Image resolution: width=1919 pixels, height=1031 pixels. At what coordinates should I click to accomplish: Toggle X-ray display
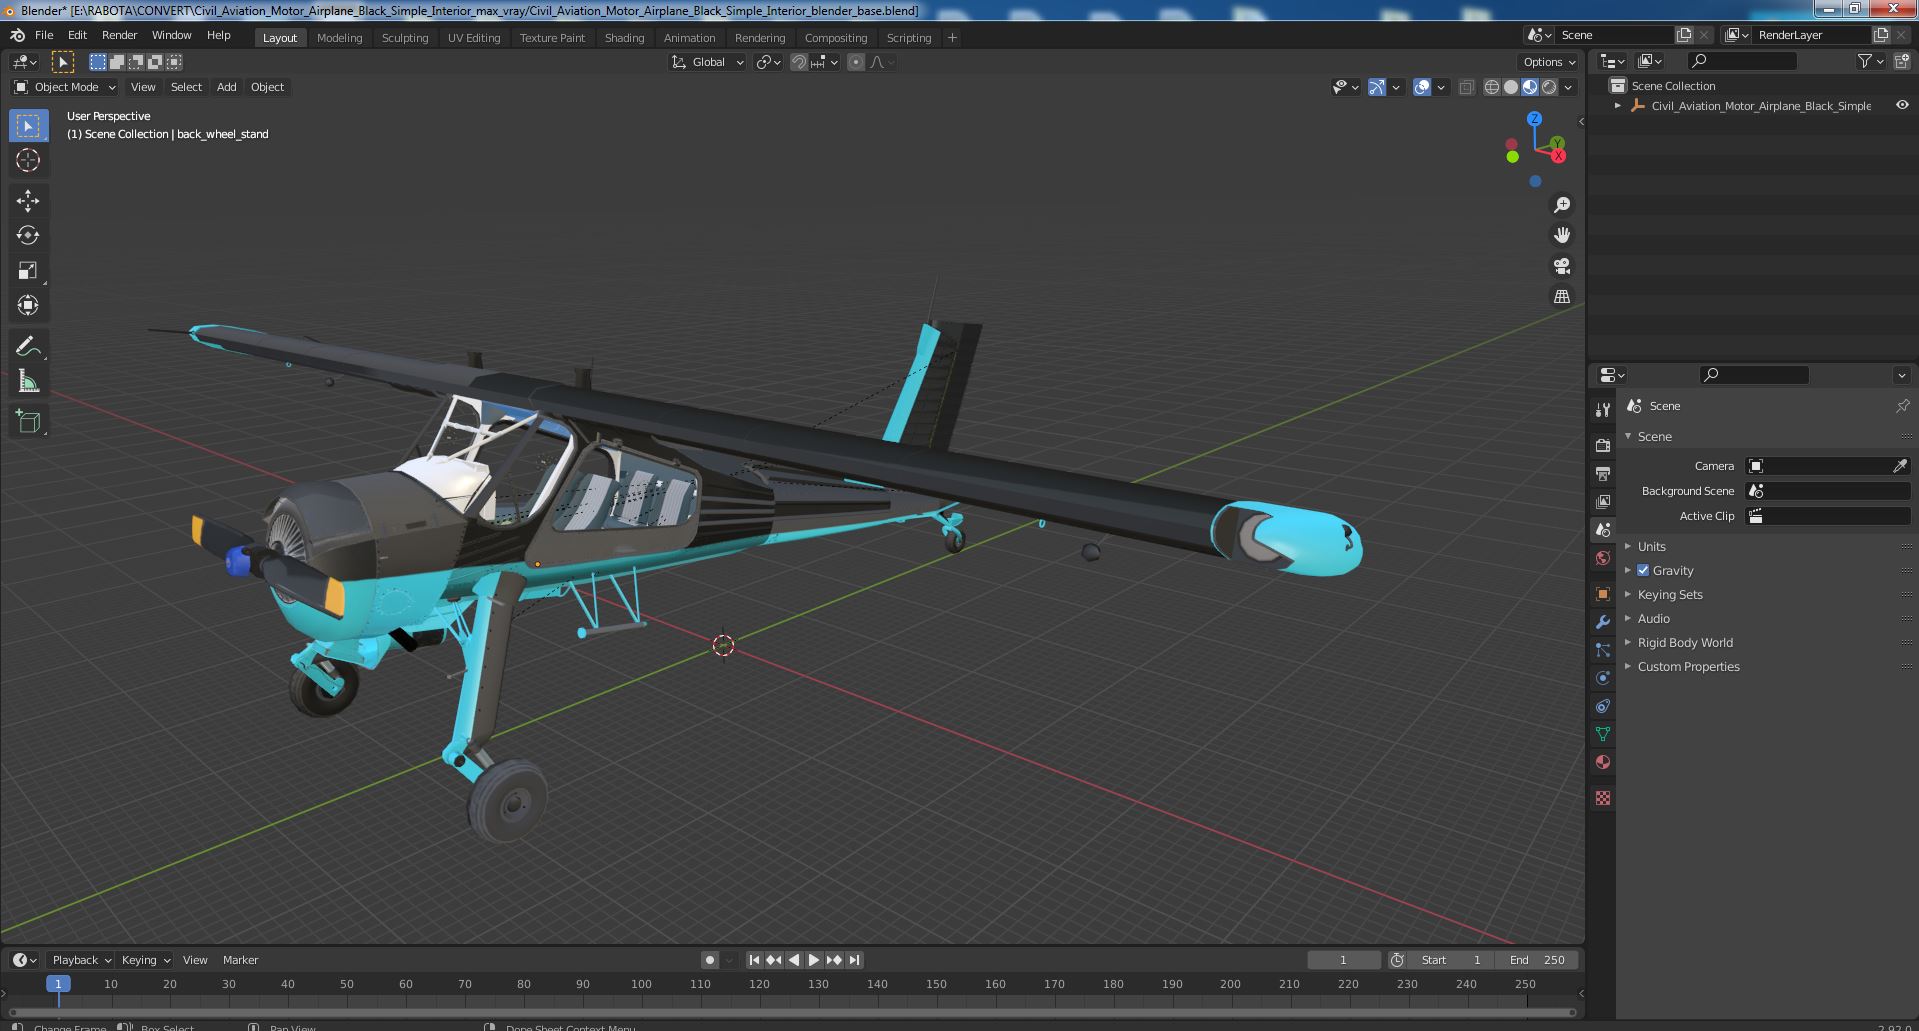coord(1466,87)
